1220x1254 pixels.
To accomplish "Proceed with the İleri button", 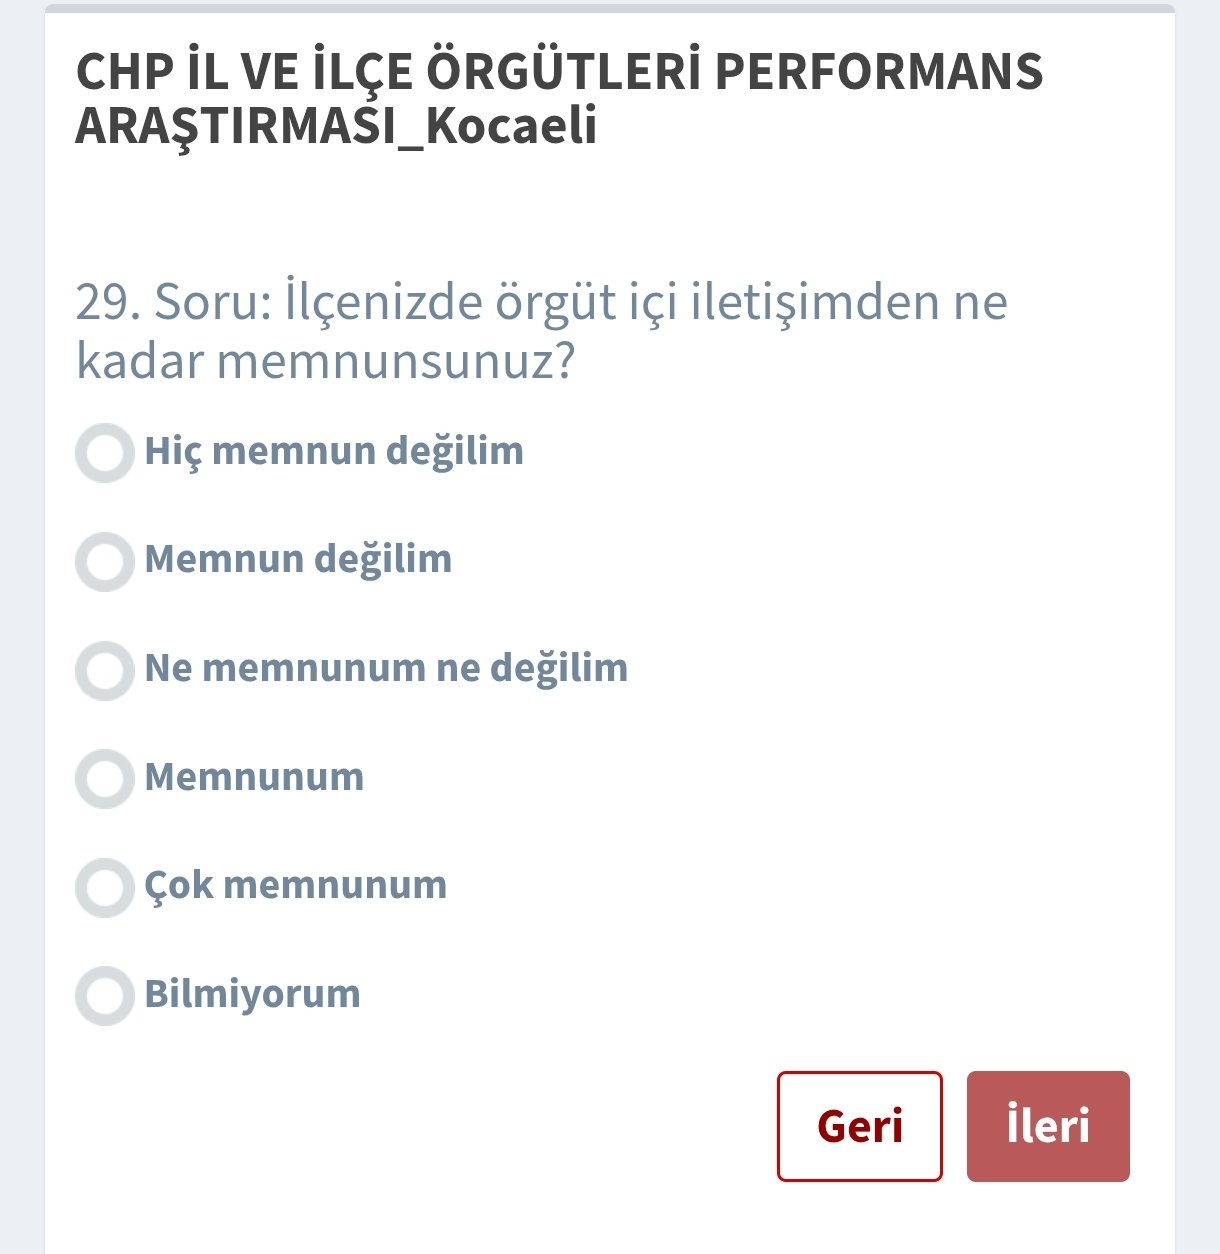I will (x=1048, y=1126).
